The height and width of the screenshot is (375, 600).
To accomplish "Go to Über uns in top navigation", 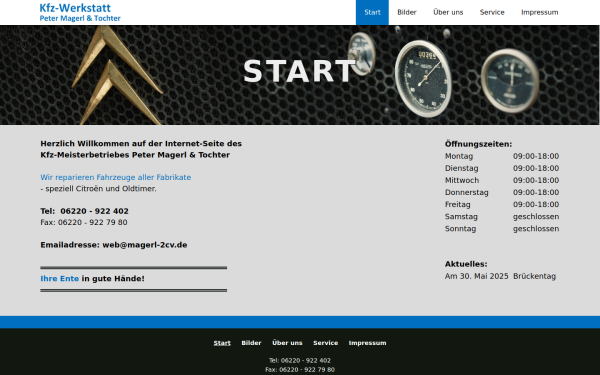I will pos(448,12).
